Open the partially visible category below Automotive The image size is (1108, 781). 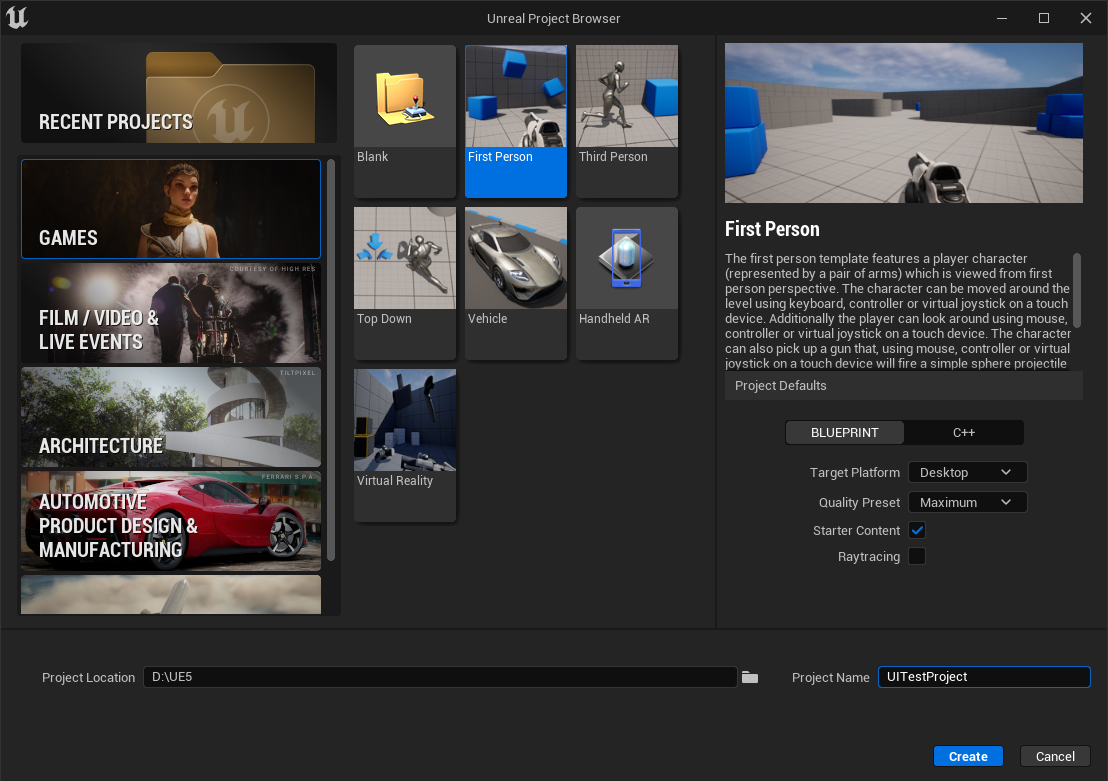pos(171,594)
